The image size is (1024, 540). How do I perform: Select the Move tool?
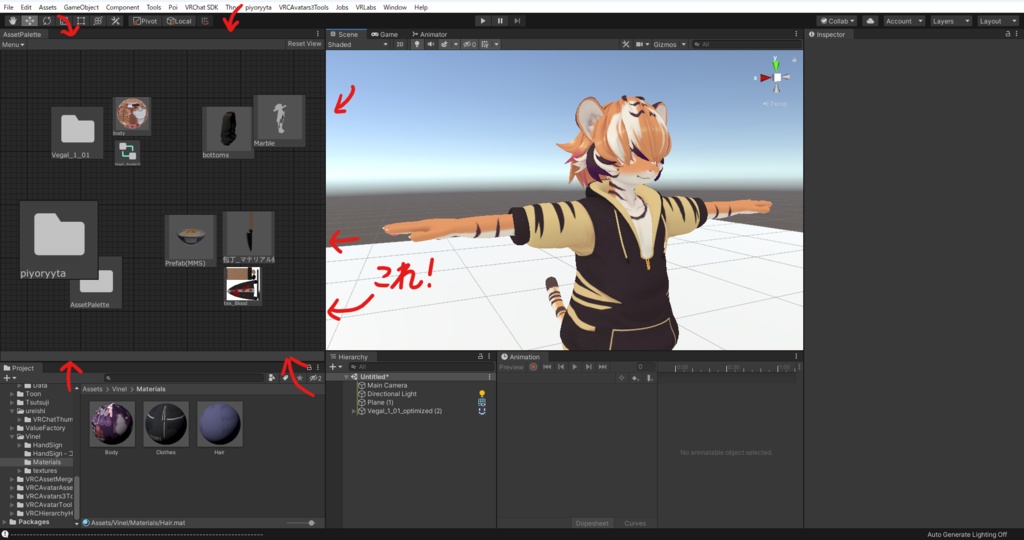pyautogui.click(x=29, y=21)
